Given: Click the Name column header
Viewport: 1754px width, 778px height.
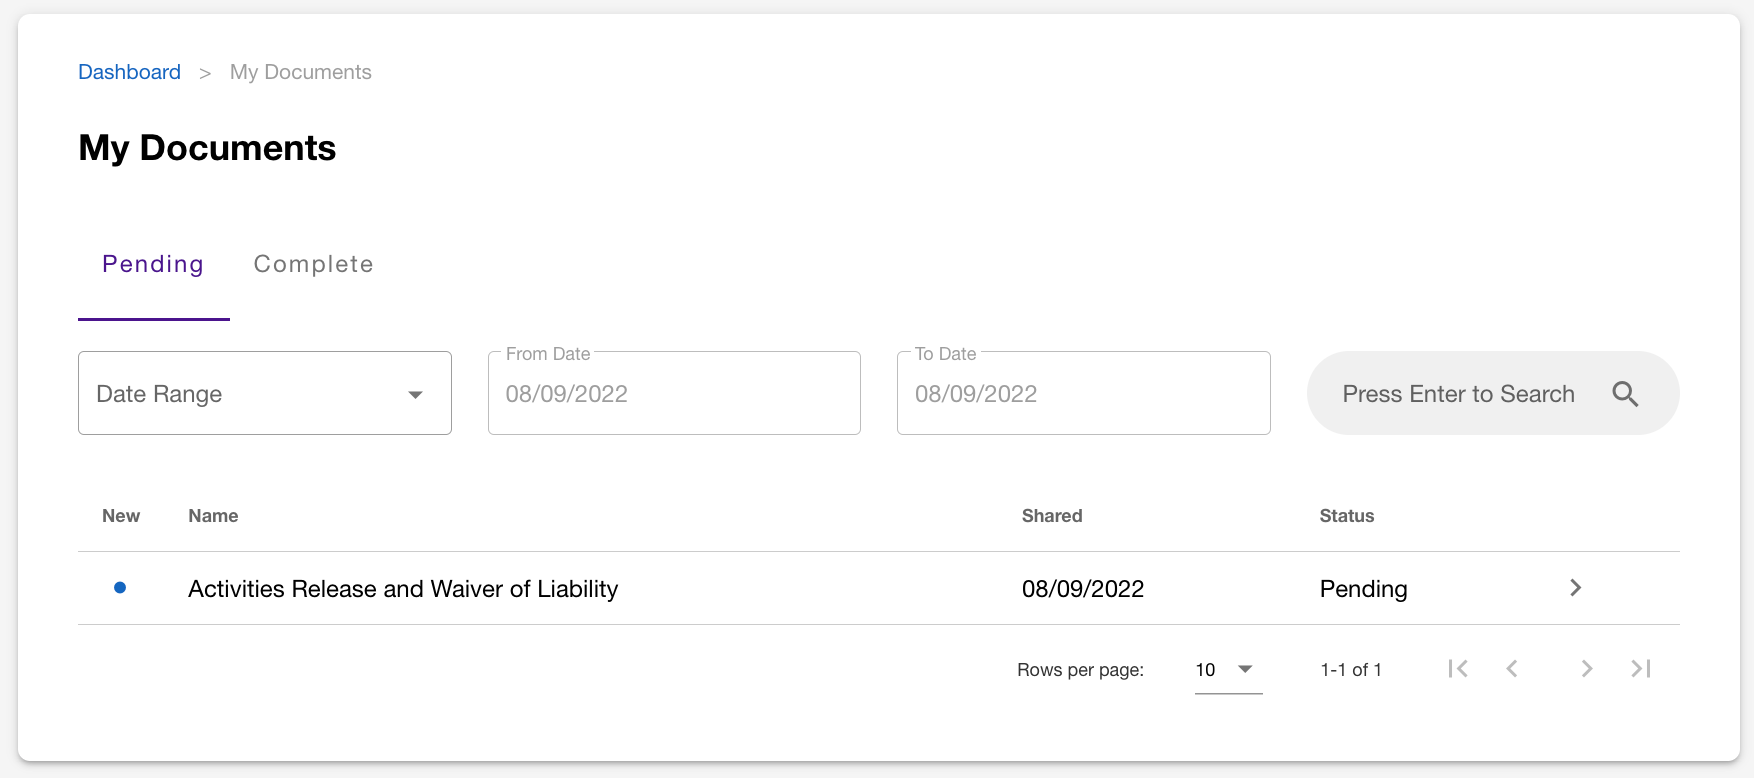Looking at the screenshot, I should [x=213, y=516].
